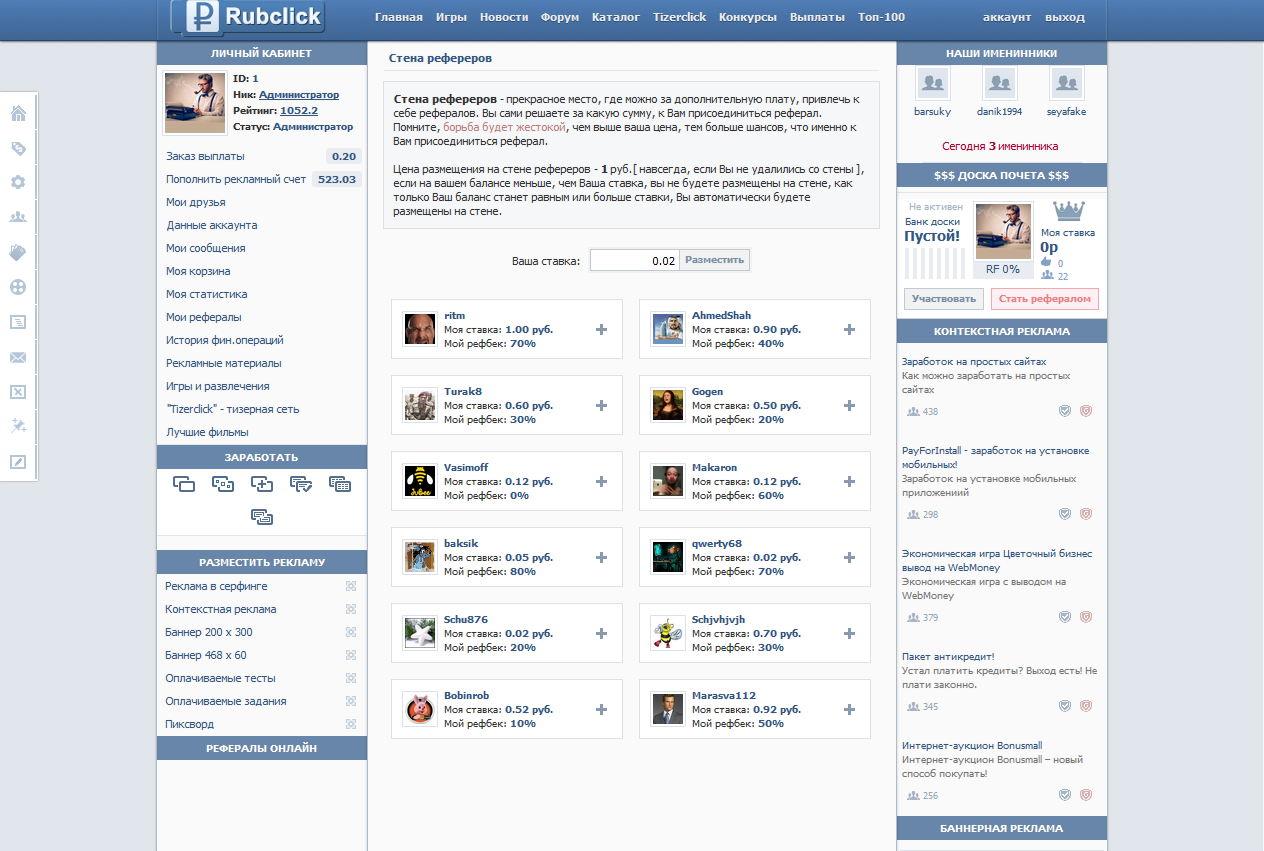The width and height of the screenshot is (1264, 851).
Task: Click the plus icon on Gogen card
Action: 849,405
